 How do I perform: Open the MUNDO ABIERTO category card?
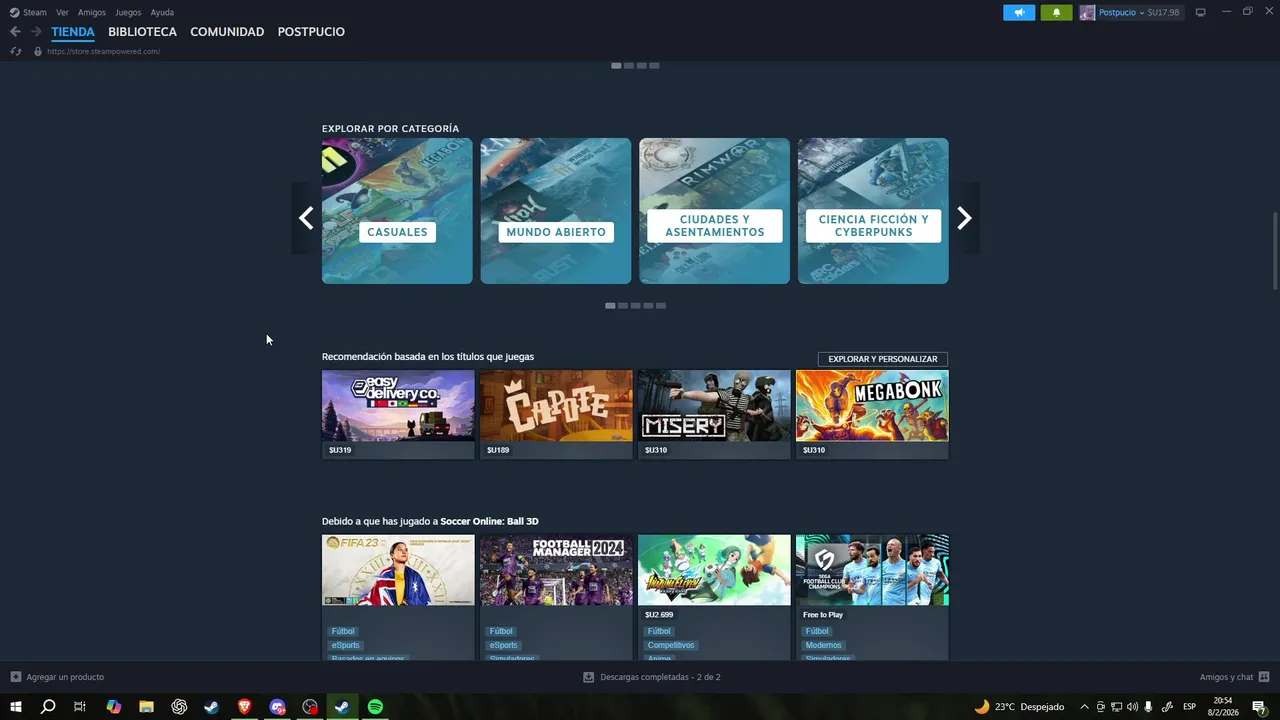tap(556, 211)
